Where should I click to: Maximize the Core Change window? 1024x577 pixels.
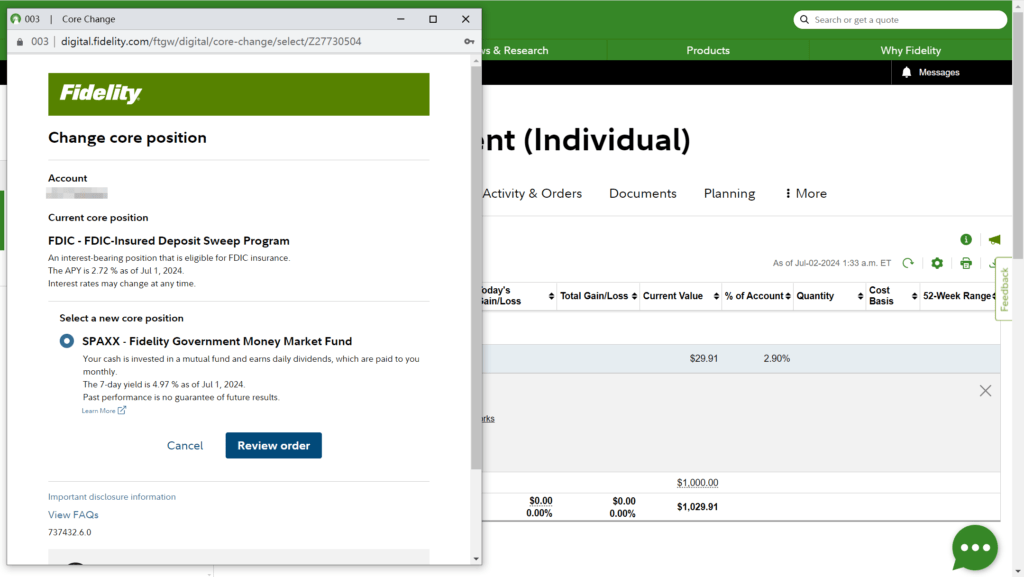[433, 19]
